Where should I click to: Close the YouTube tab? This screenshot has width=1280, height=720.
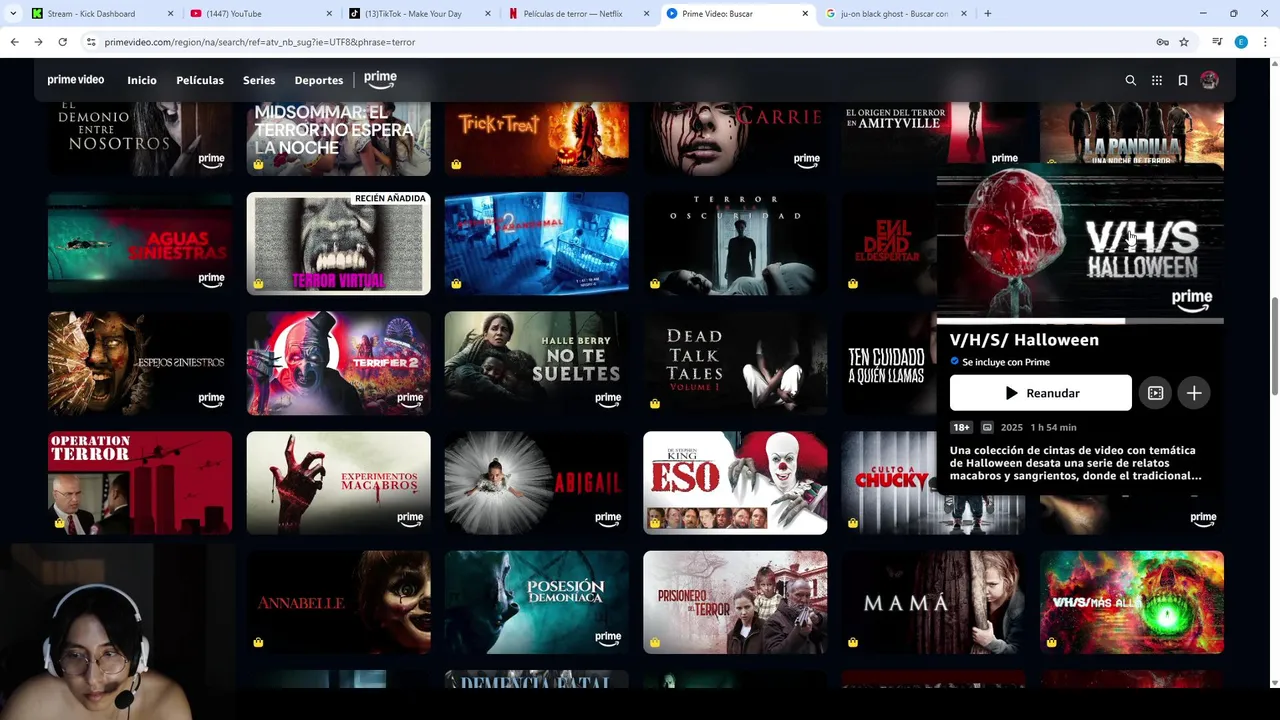(329, 14)
